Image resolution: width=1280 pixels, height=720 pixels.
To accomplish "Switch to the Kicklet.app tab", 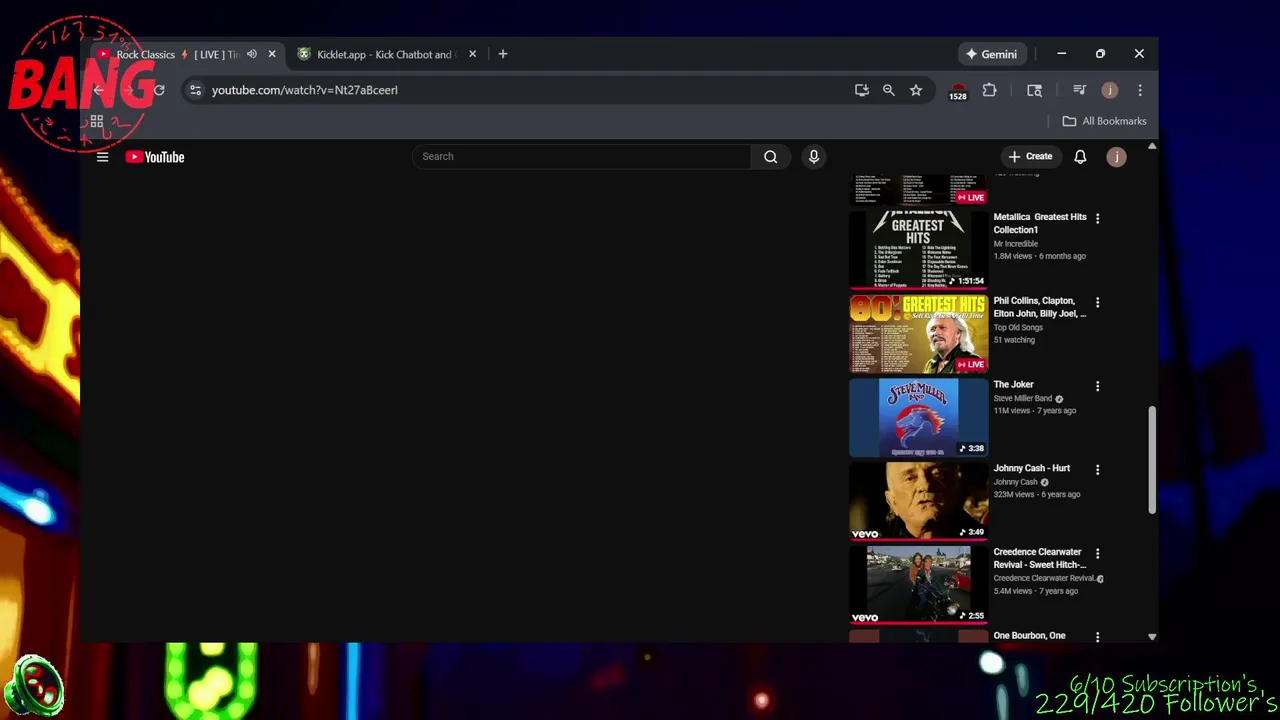I will pos(384,54).
